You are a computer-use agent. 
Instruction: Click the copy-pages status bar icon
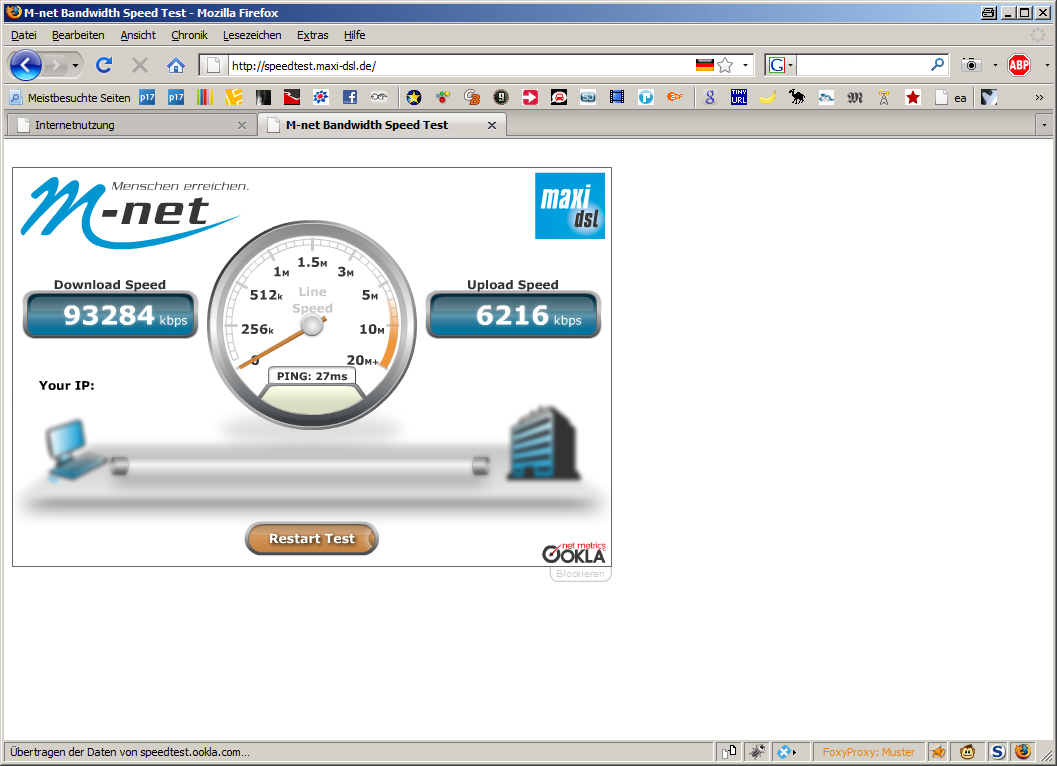click(x=729, y=751)
